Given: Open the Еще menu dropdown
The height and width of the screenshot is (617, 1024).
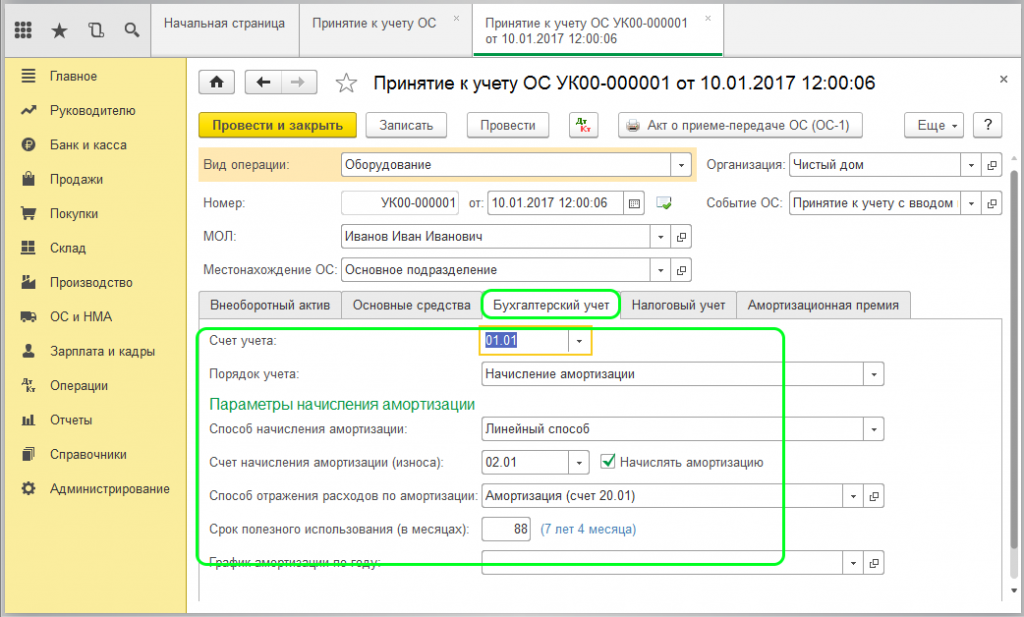Looking at the screenshot, I should (x=934, y=125).
